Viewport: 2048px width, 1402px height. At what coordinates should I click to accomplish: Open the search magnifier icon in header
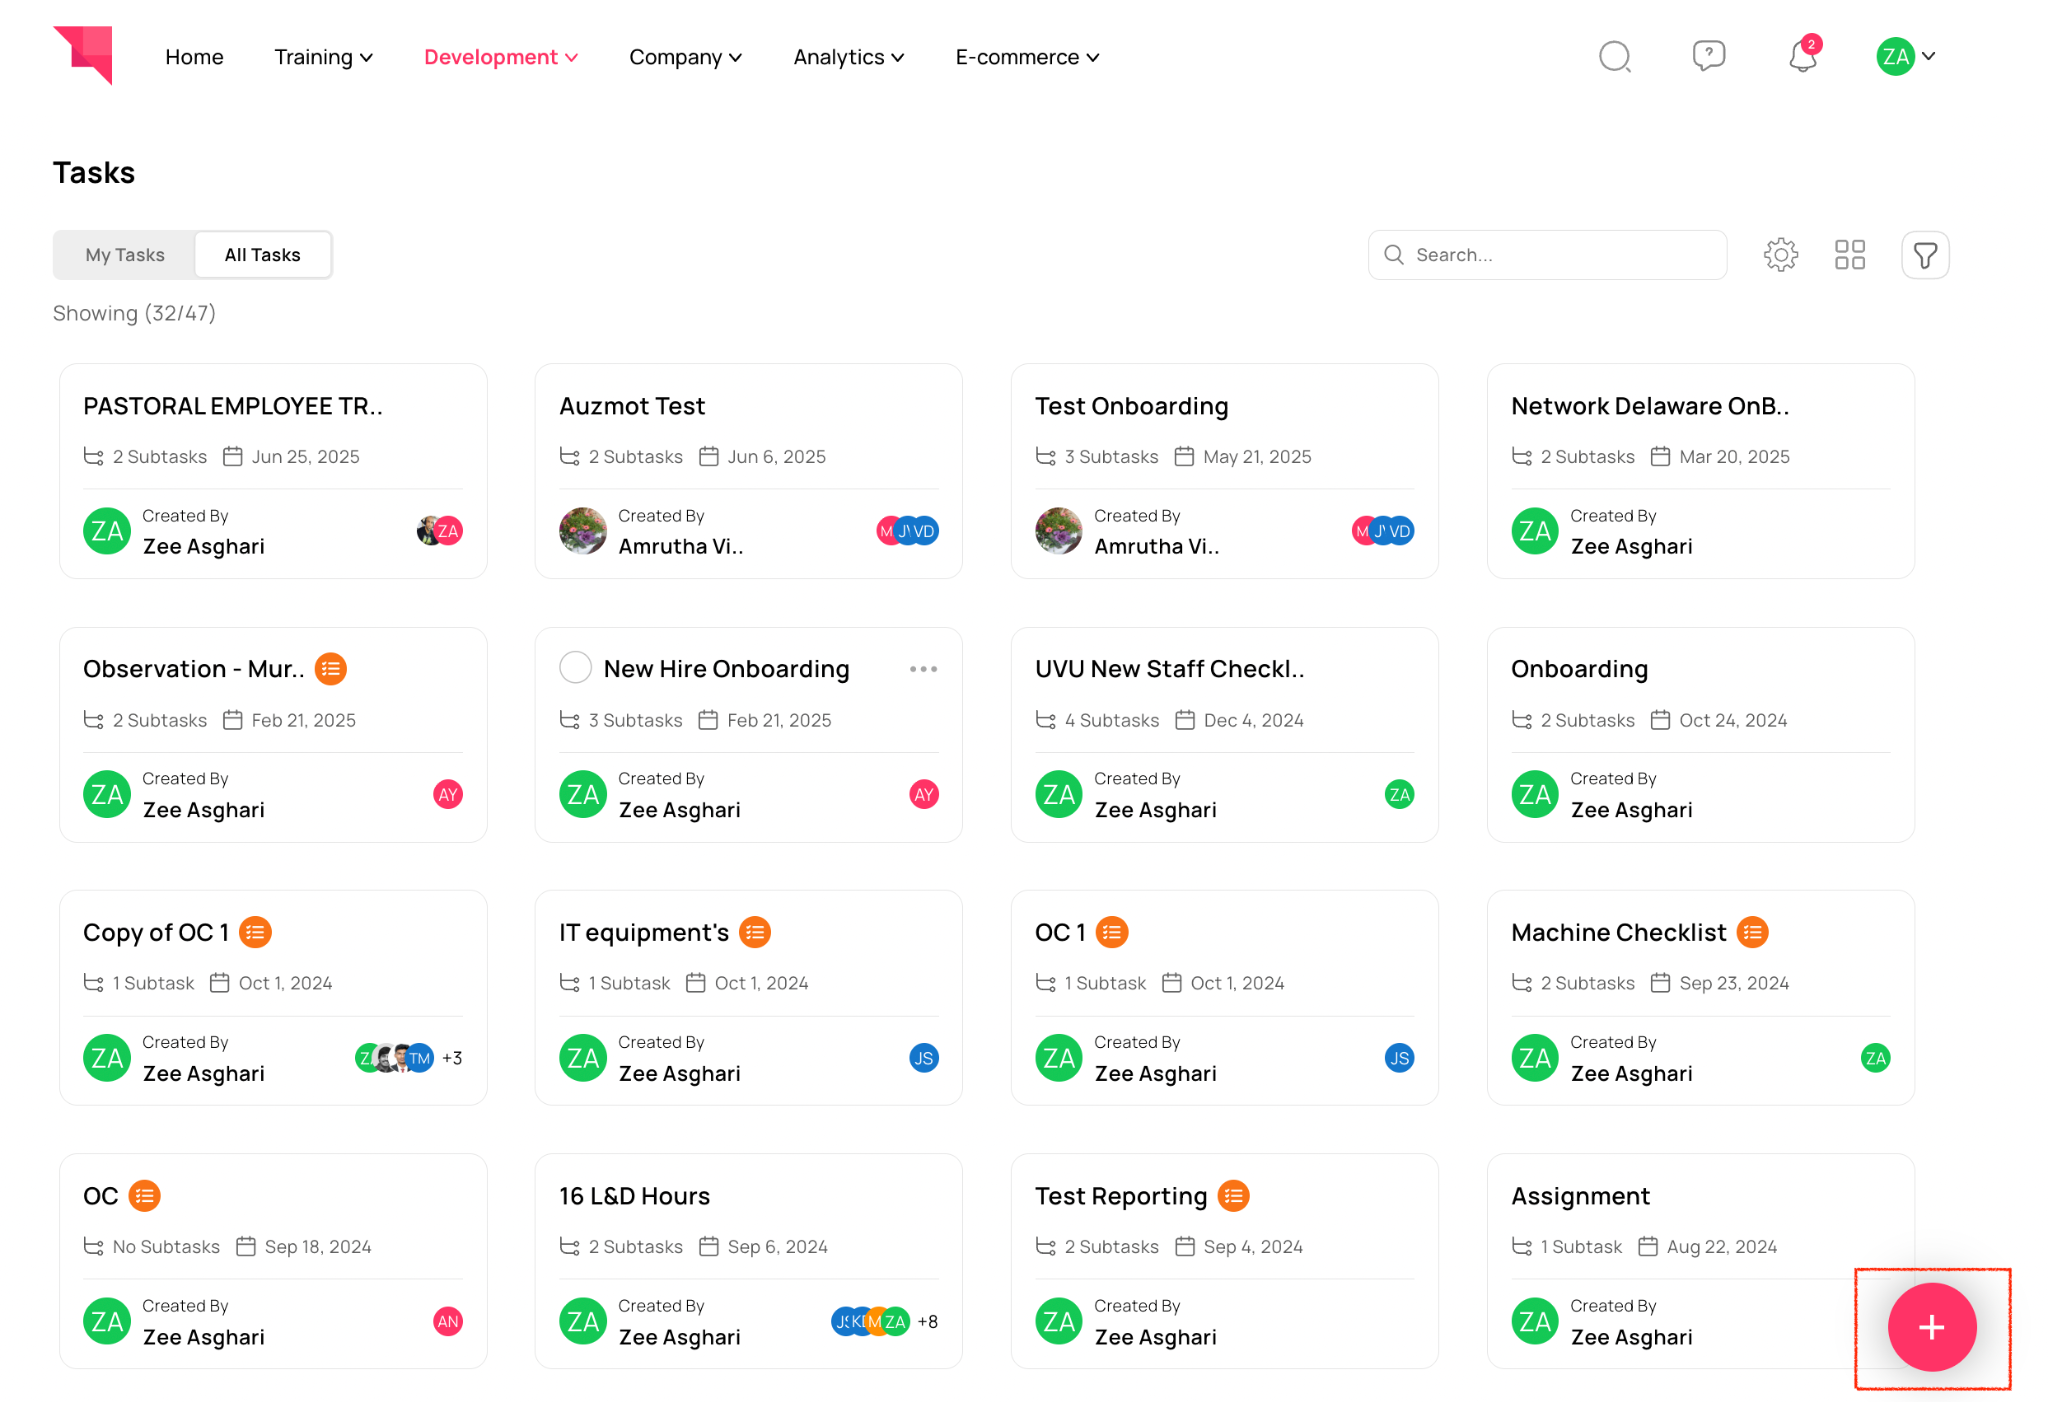(x=1614, y=57)
